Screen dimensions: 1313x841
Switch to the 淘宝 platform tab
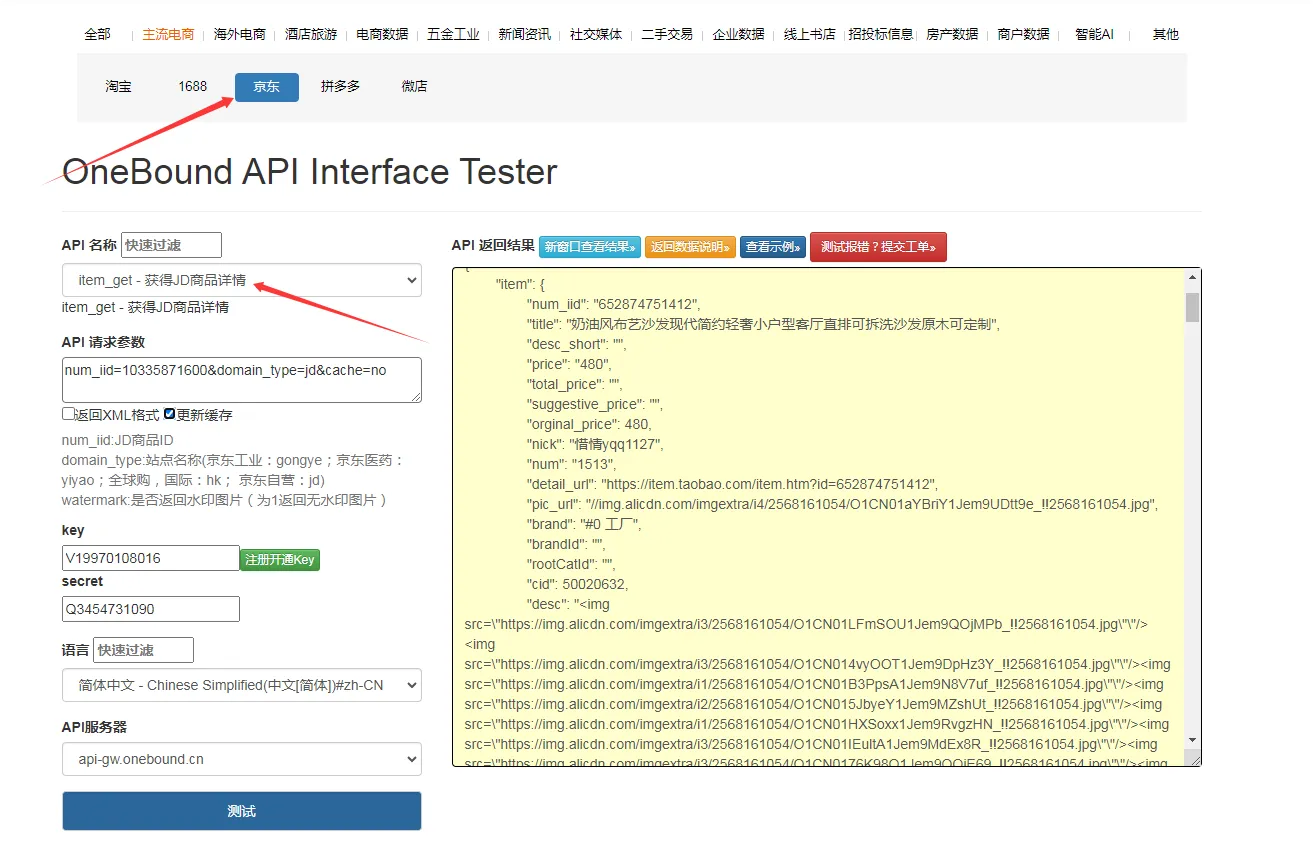click(118, 87)
